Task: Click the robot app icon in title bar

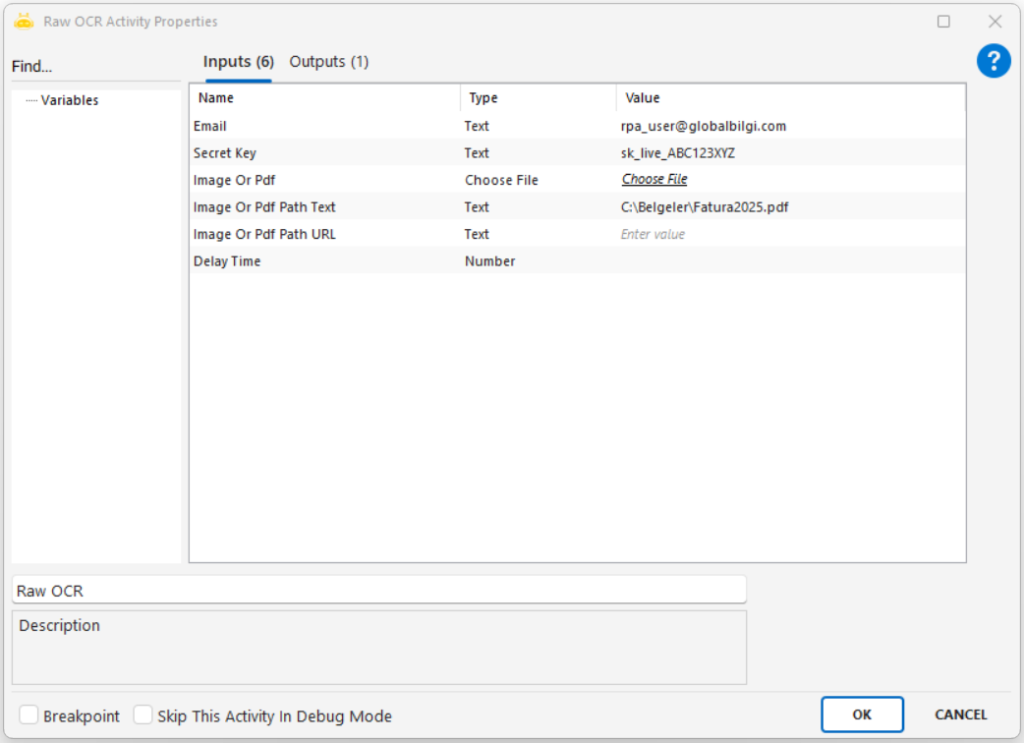Action: (24, 21)
